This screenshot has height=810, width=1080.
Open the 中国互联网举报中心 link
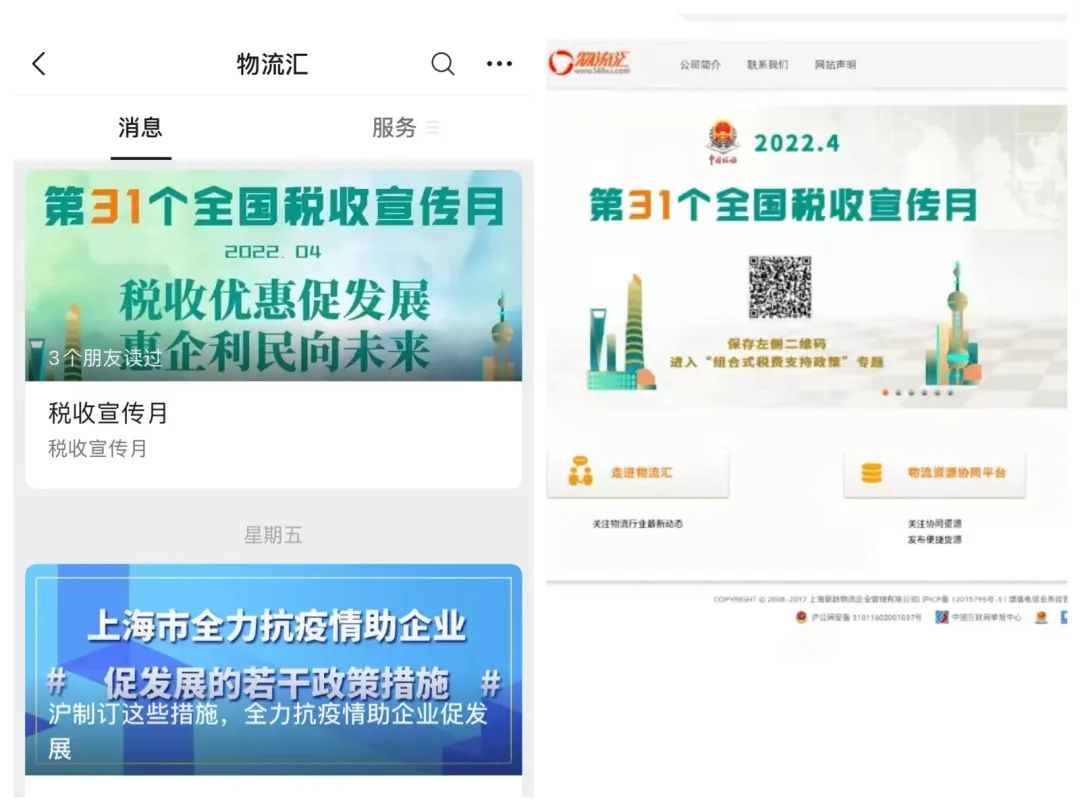(x=986, y=617)
